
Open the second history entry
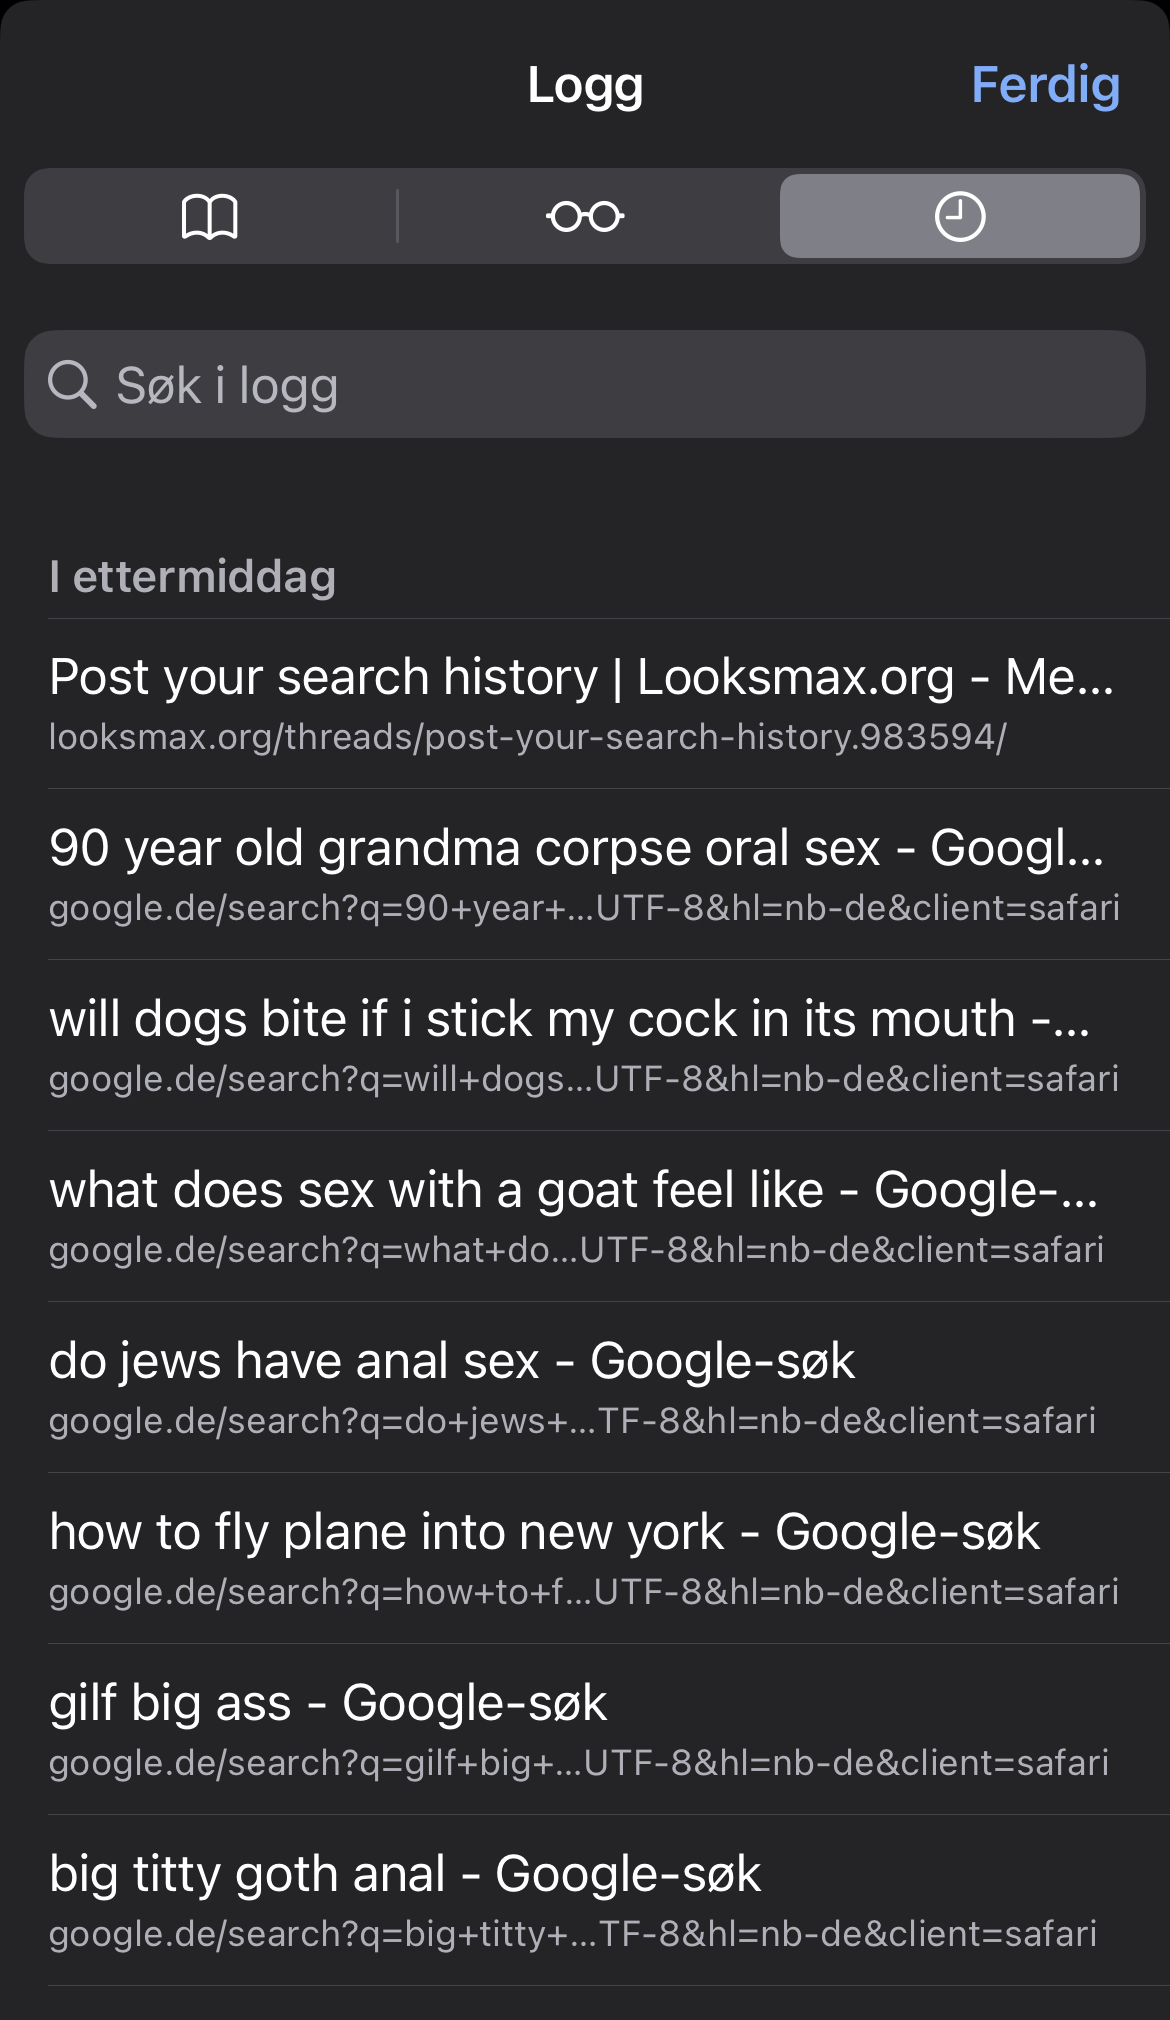tap(585, 873)
